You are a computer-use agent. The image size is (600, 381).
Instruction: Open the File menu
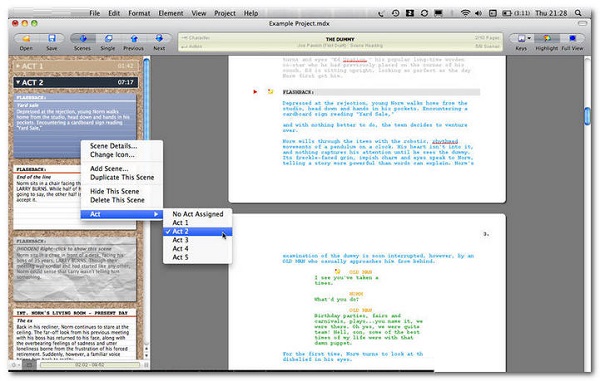[x=95, y=13]
